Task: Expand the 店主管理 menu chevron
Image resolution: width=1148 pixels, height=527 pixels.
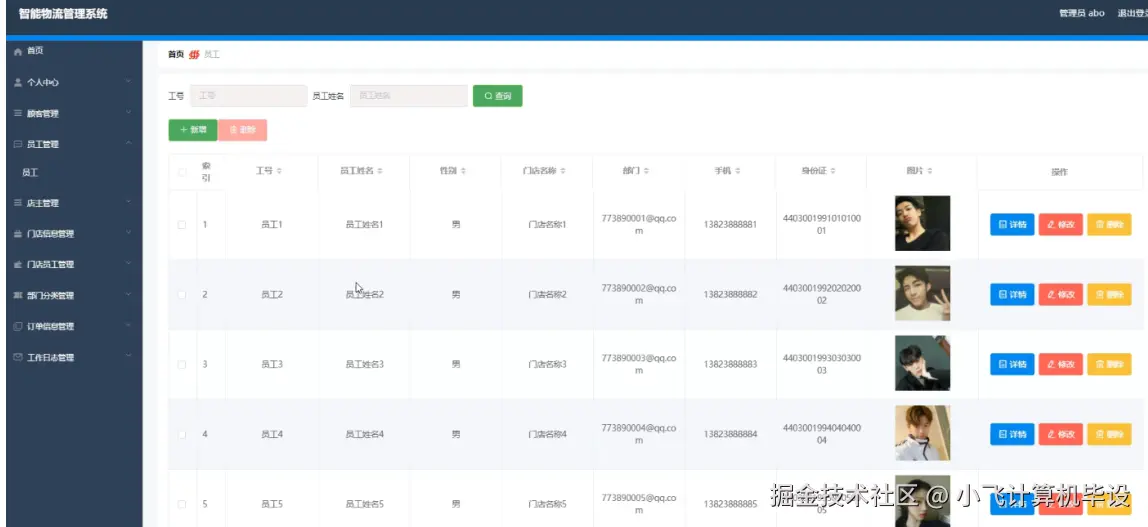Action: tap(128, 202)
